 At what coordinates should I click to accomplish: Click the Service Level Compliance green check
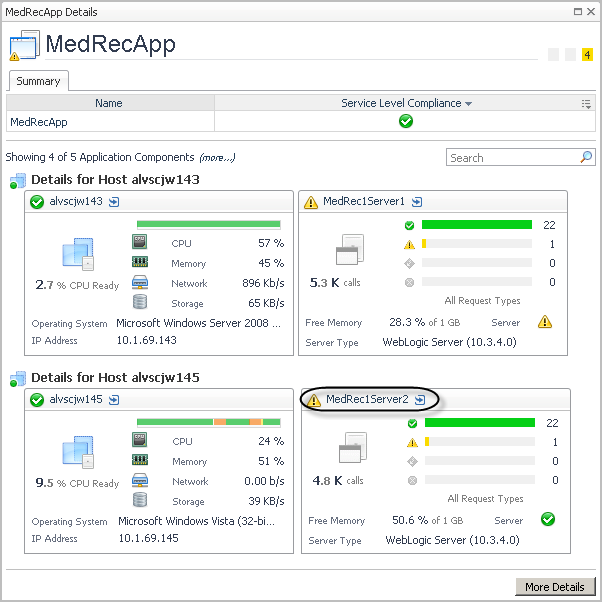click(406, 122)
